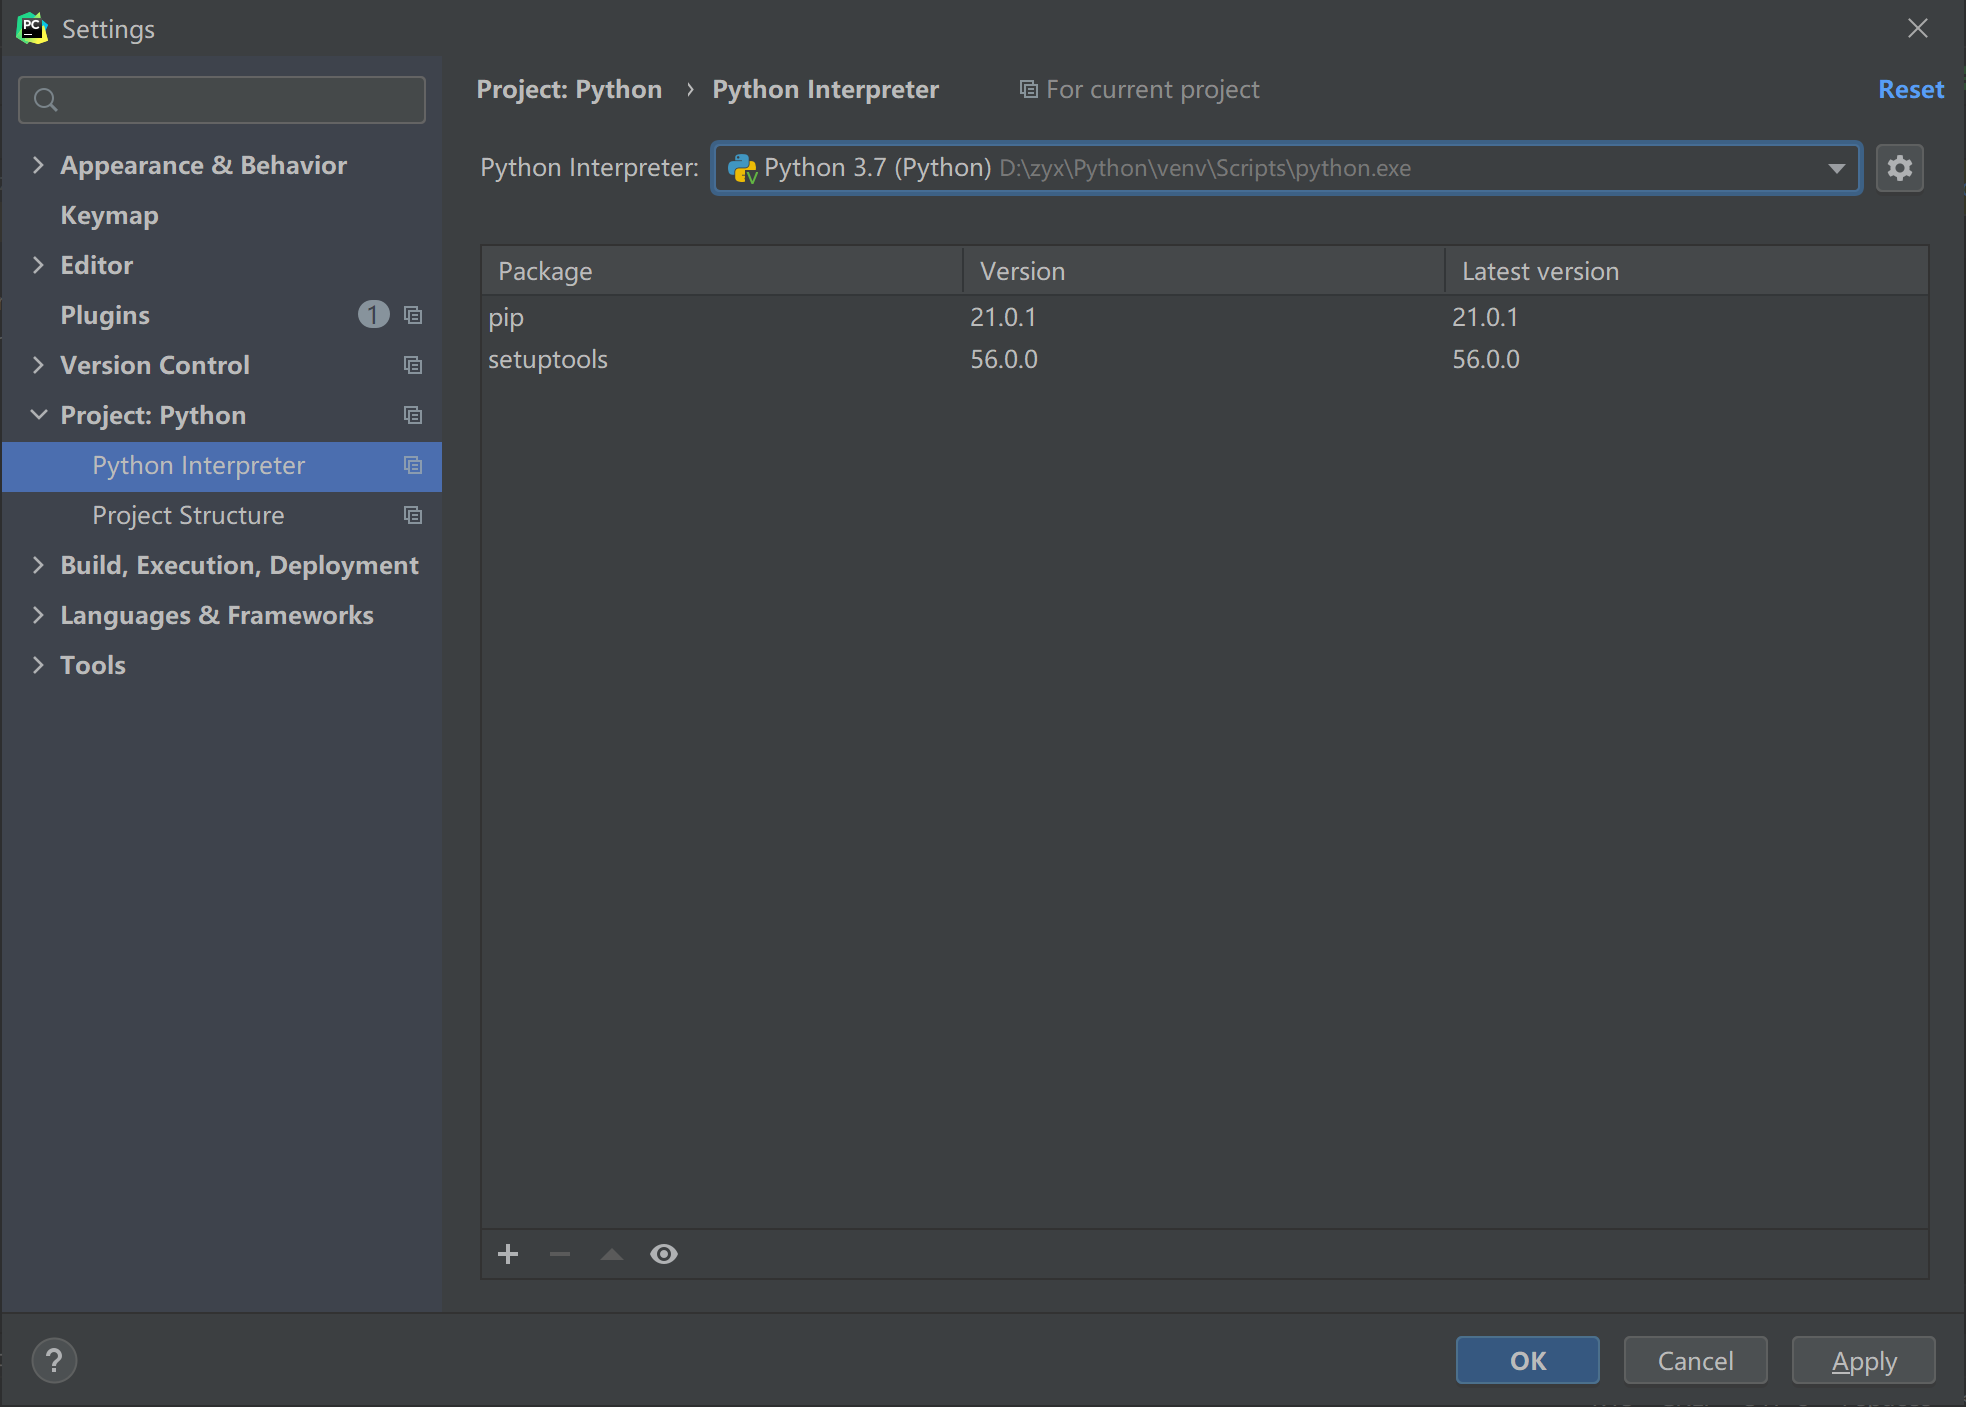Viewport: 1966px width, 1407px height.
Task: Click the OK button
Action: click(x=1527, y=1360)
